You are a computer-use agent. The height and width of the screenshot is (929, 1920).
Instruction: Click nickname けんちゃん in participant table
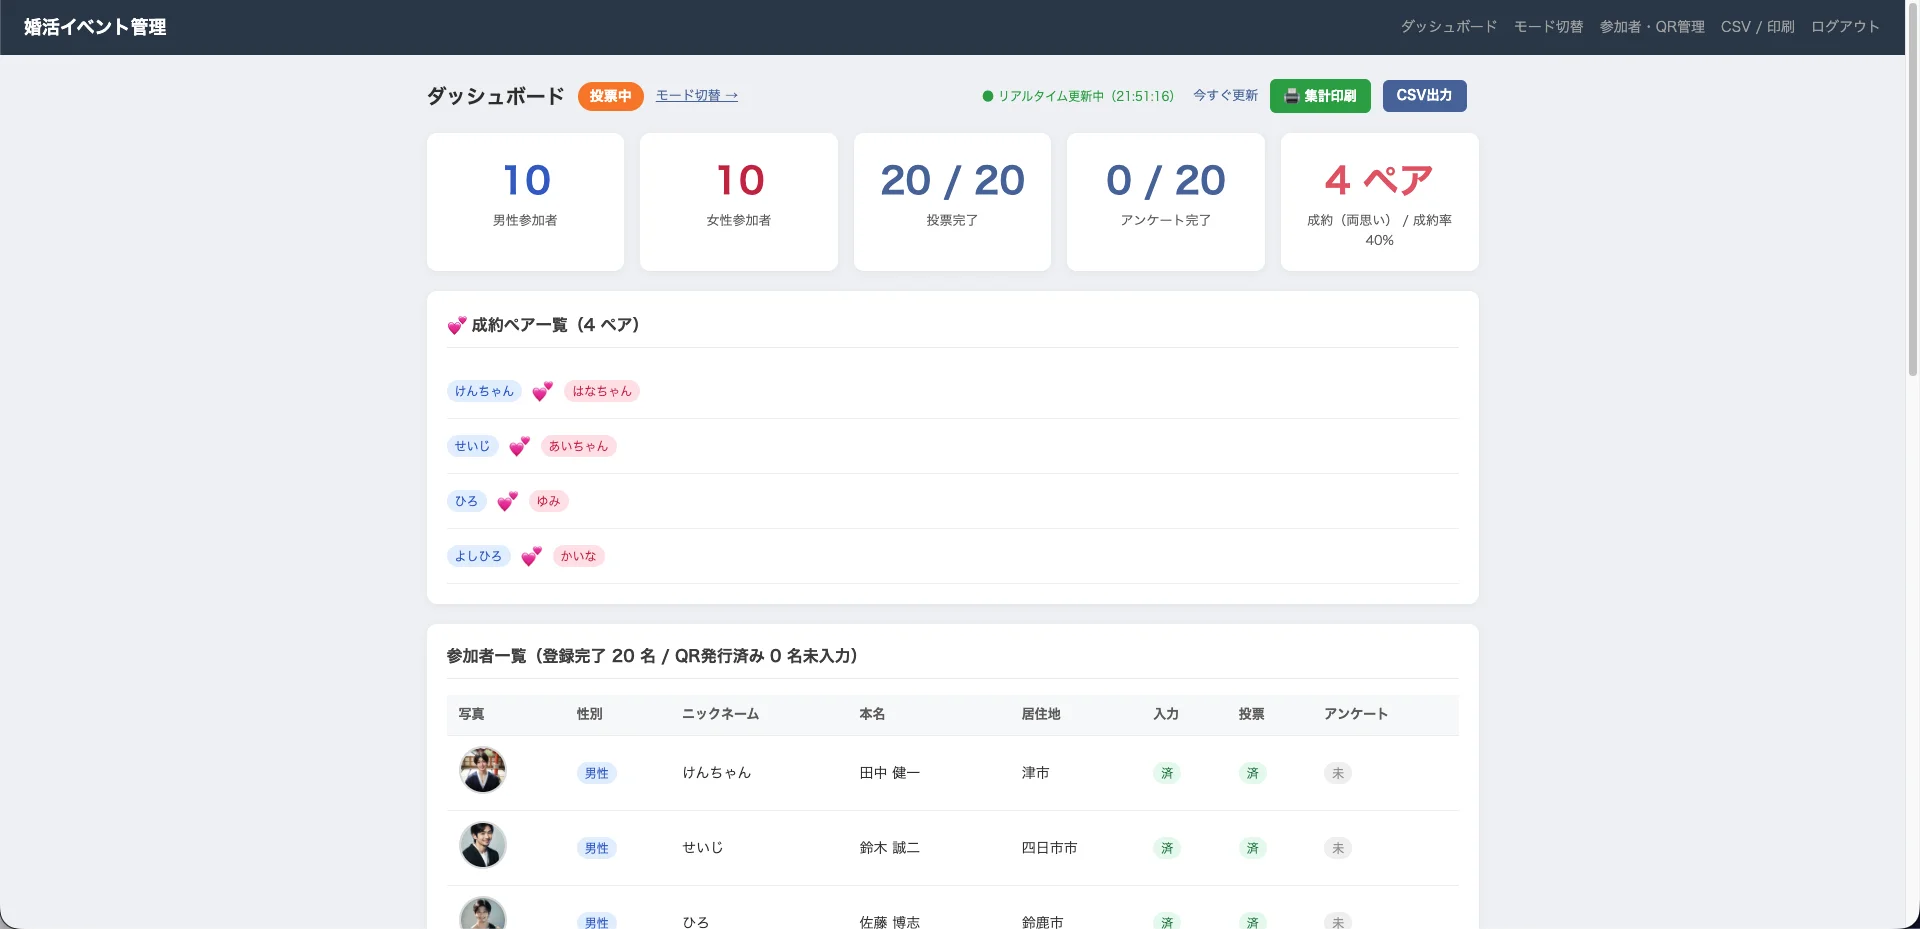(716, 773)
